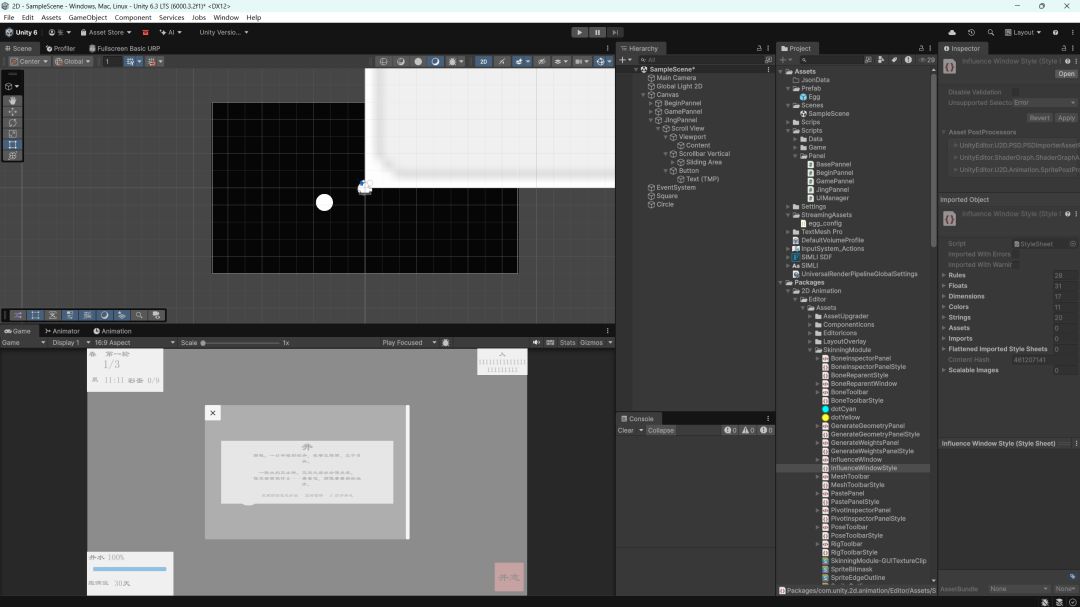
Task: Expand the BeginPannel hierarchy item
Action: [x=651, y=103]
